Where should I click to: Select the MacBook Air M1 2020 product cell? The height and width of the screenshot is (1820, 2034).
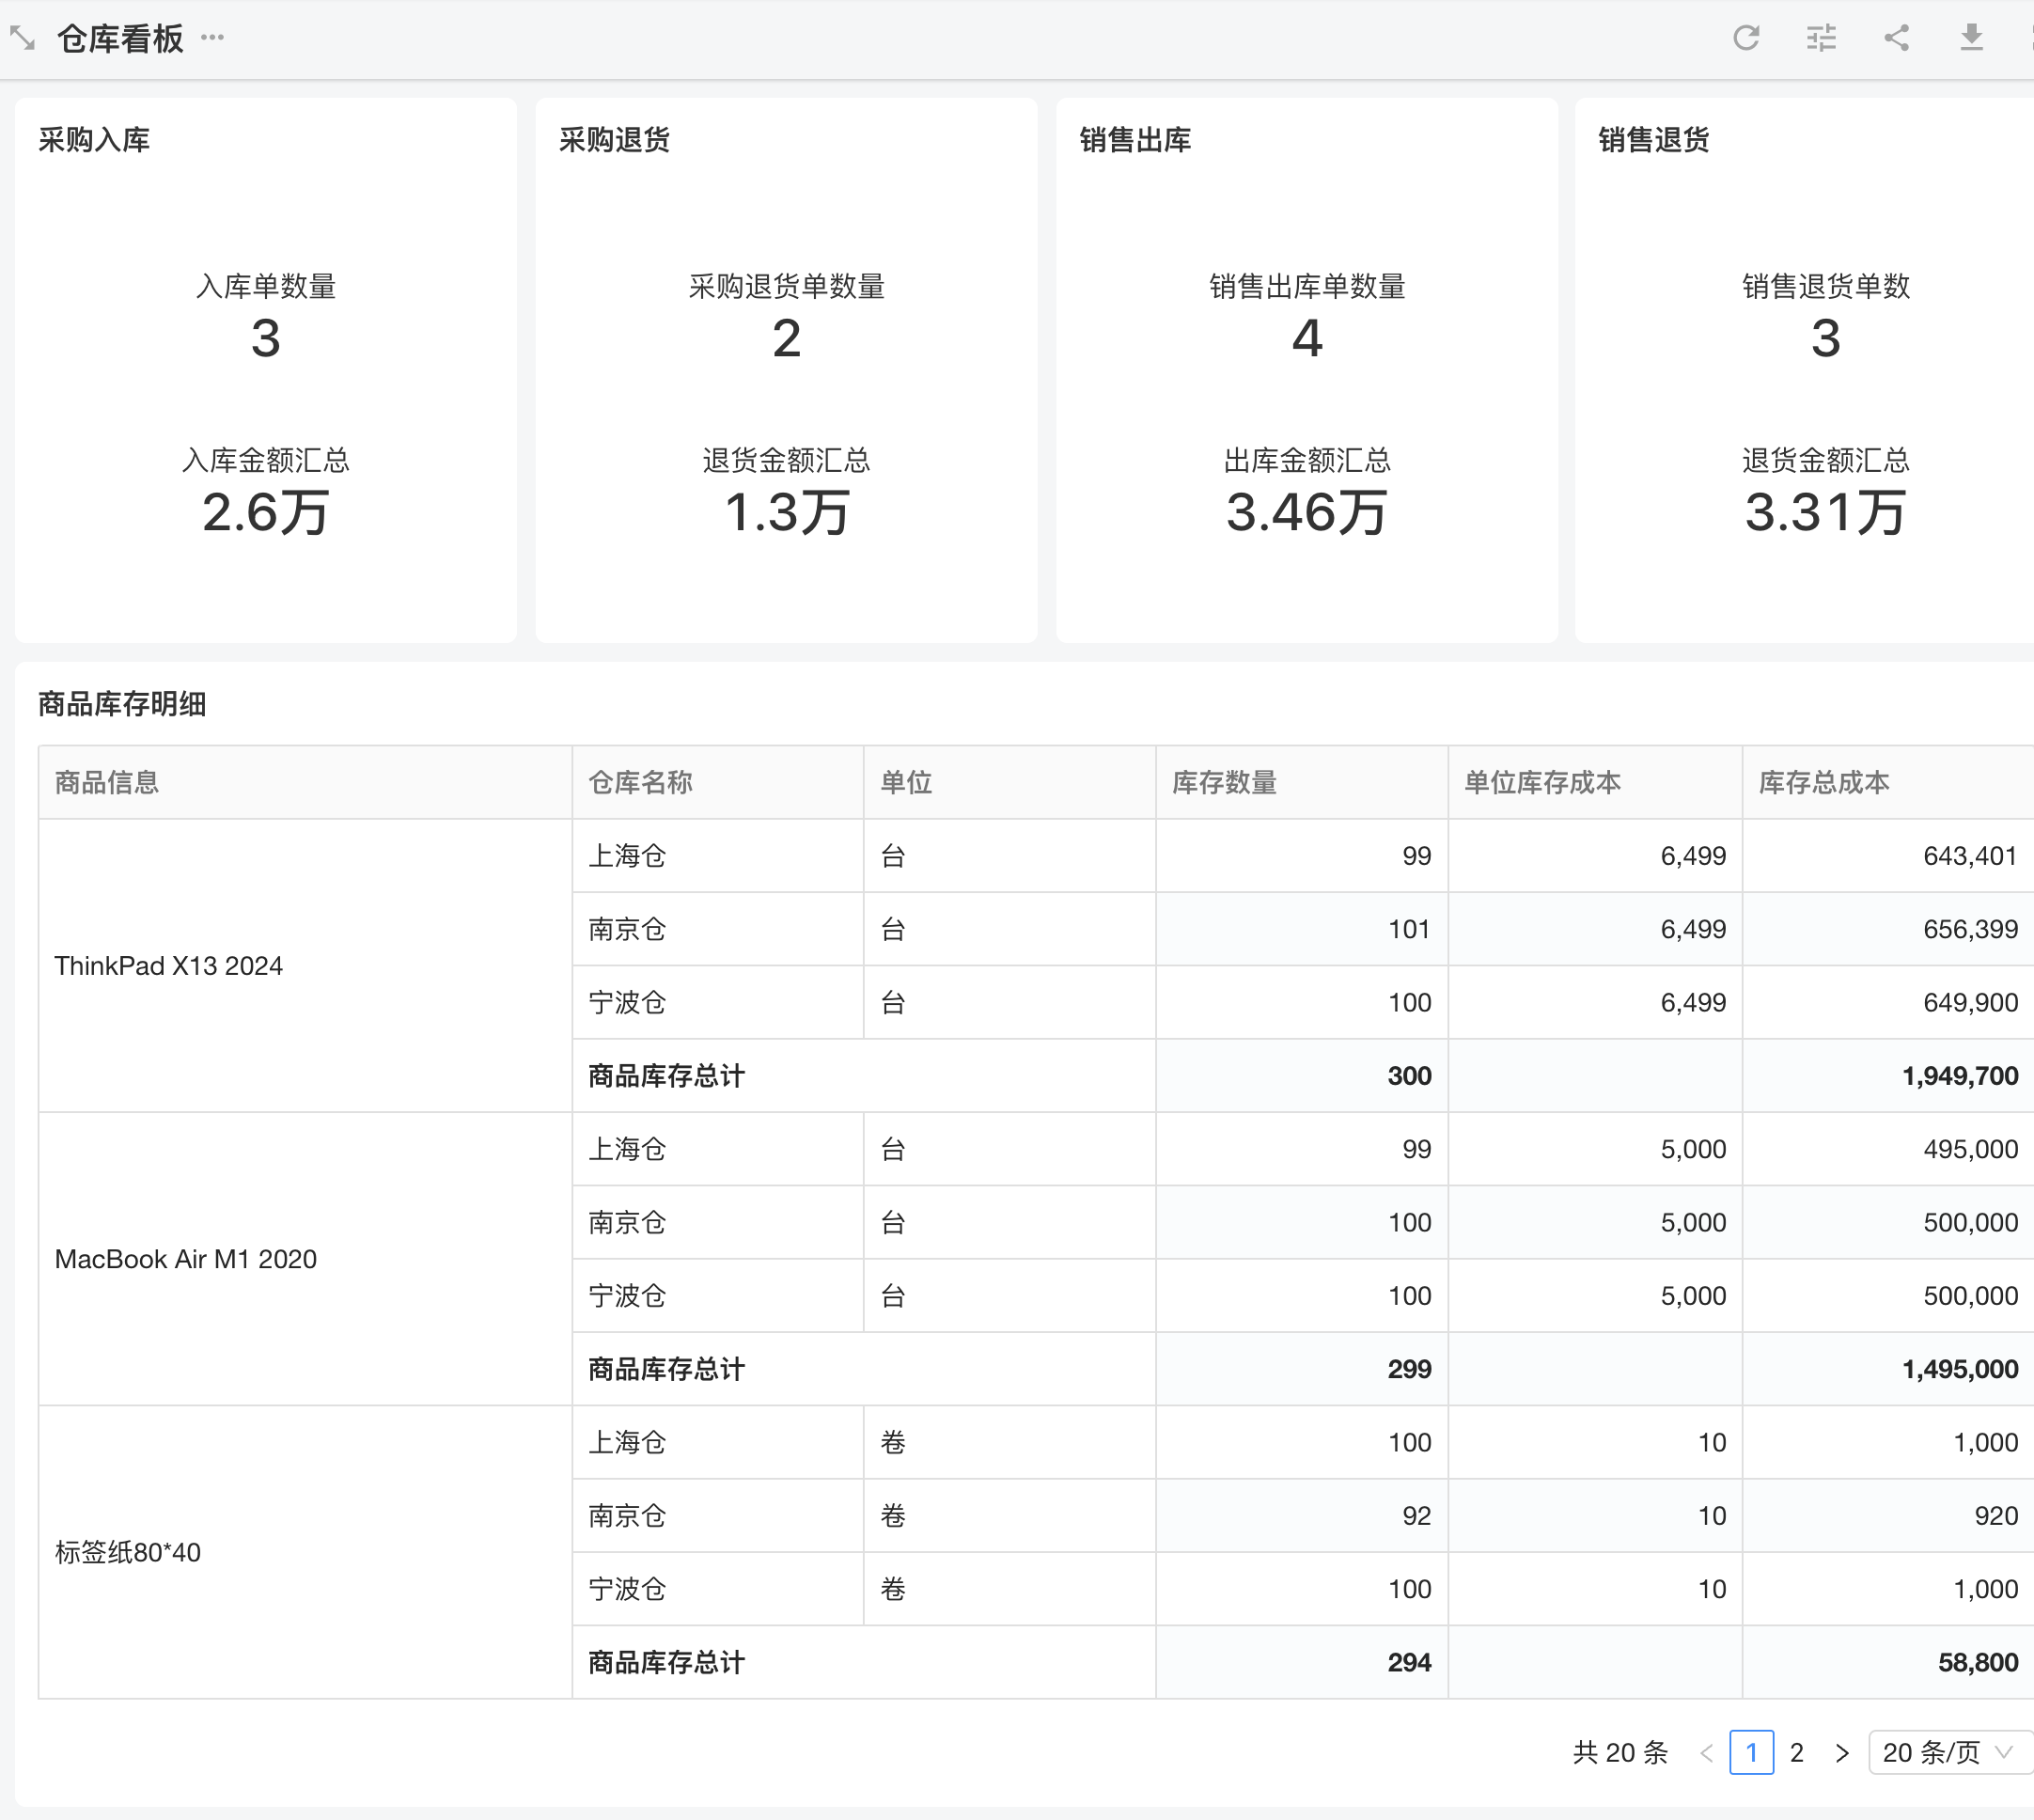click(305, 1259)
